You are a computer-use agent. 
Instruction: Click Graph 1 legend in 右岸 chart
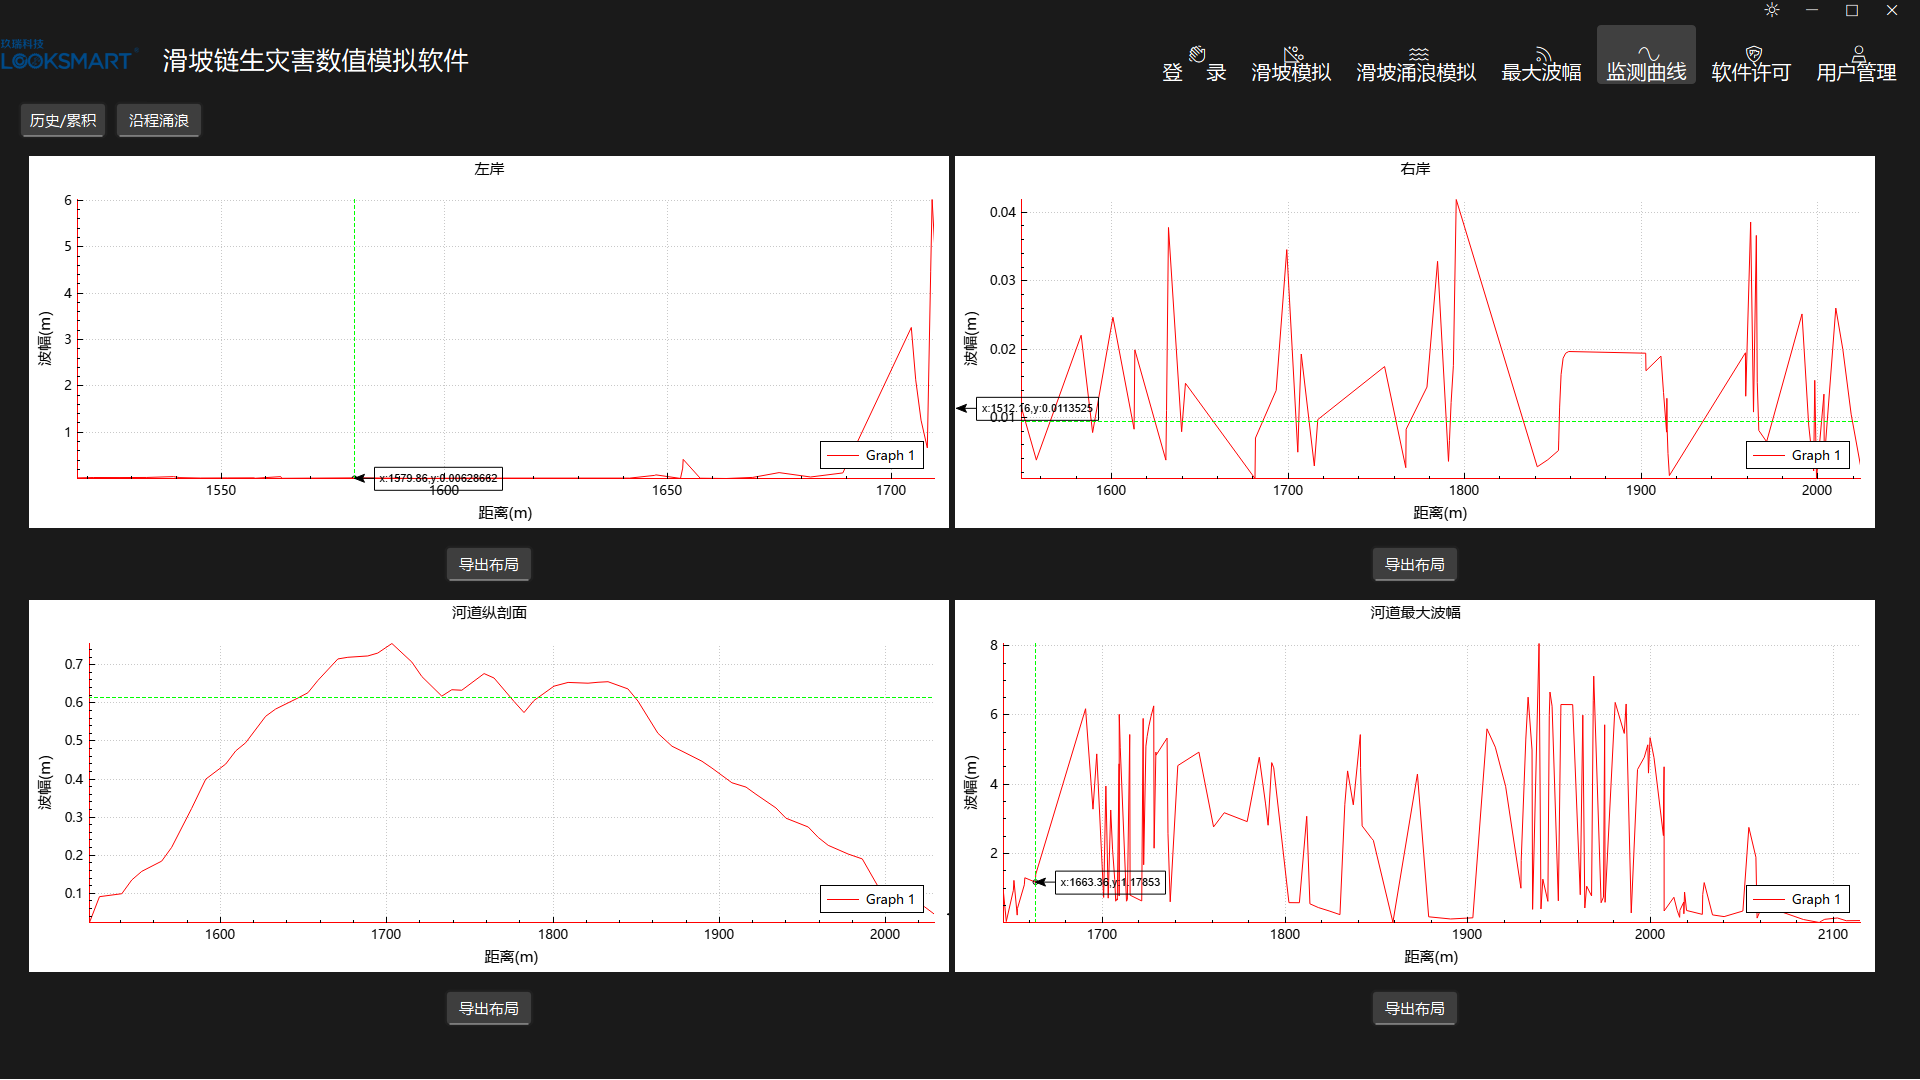[1798, 455]
